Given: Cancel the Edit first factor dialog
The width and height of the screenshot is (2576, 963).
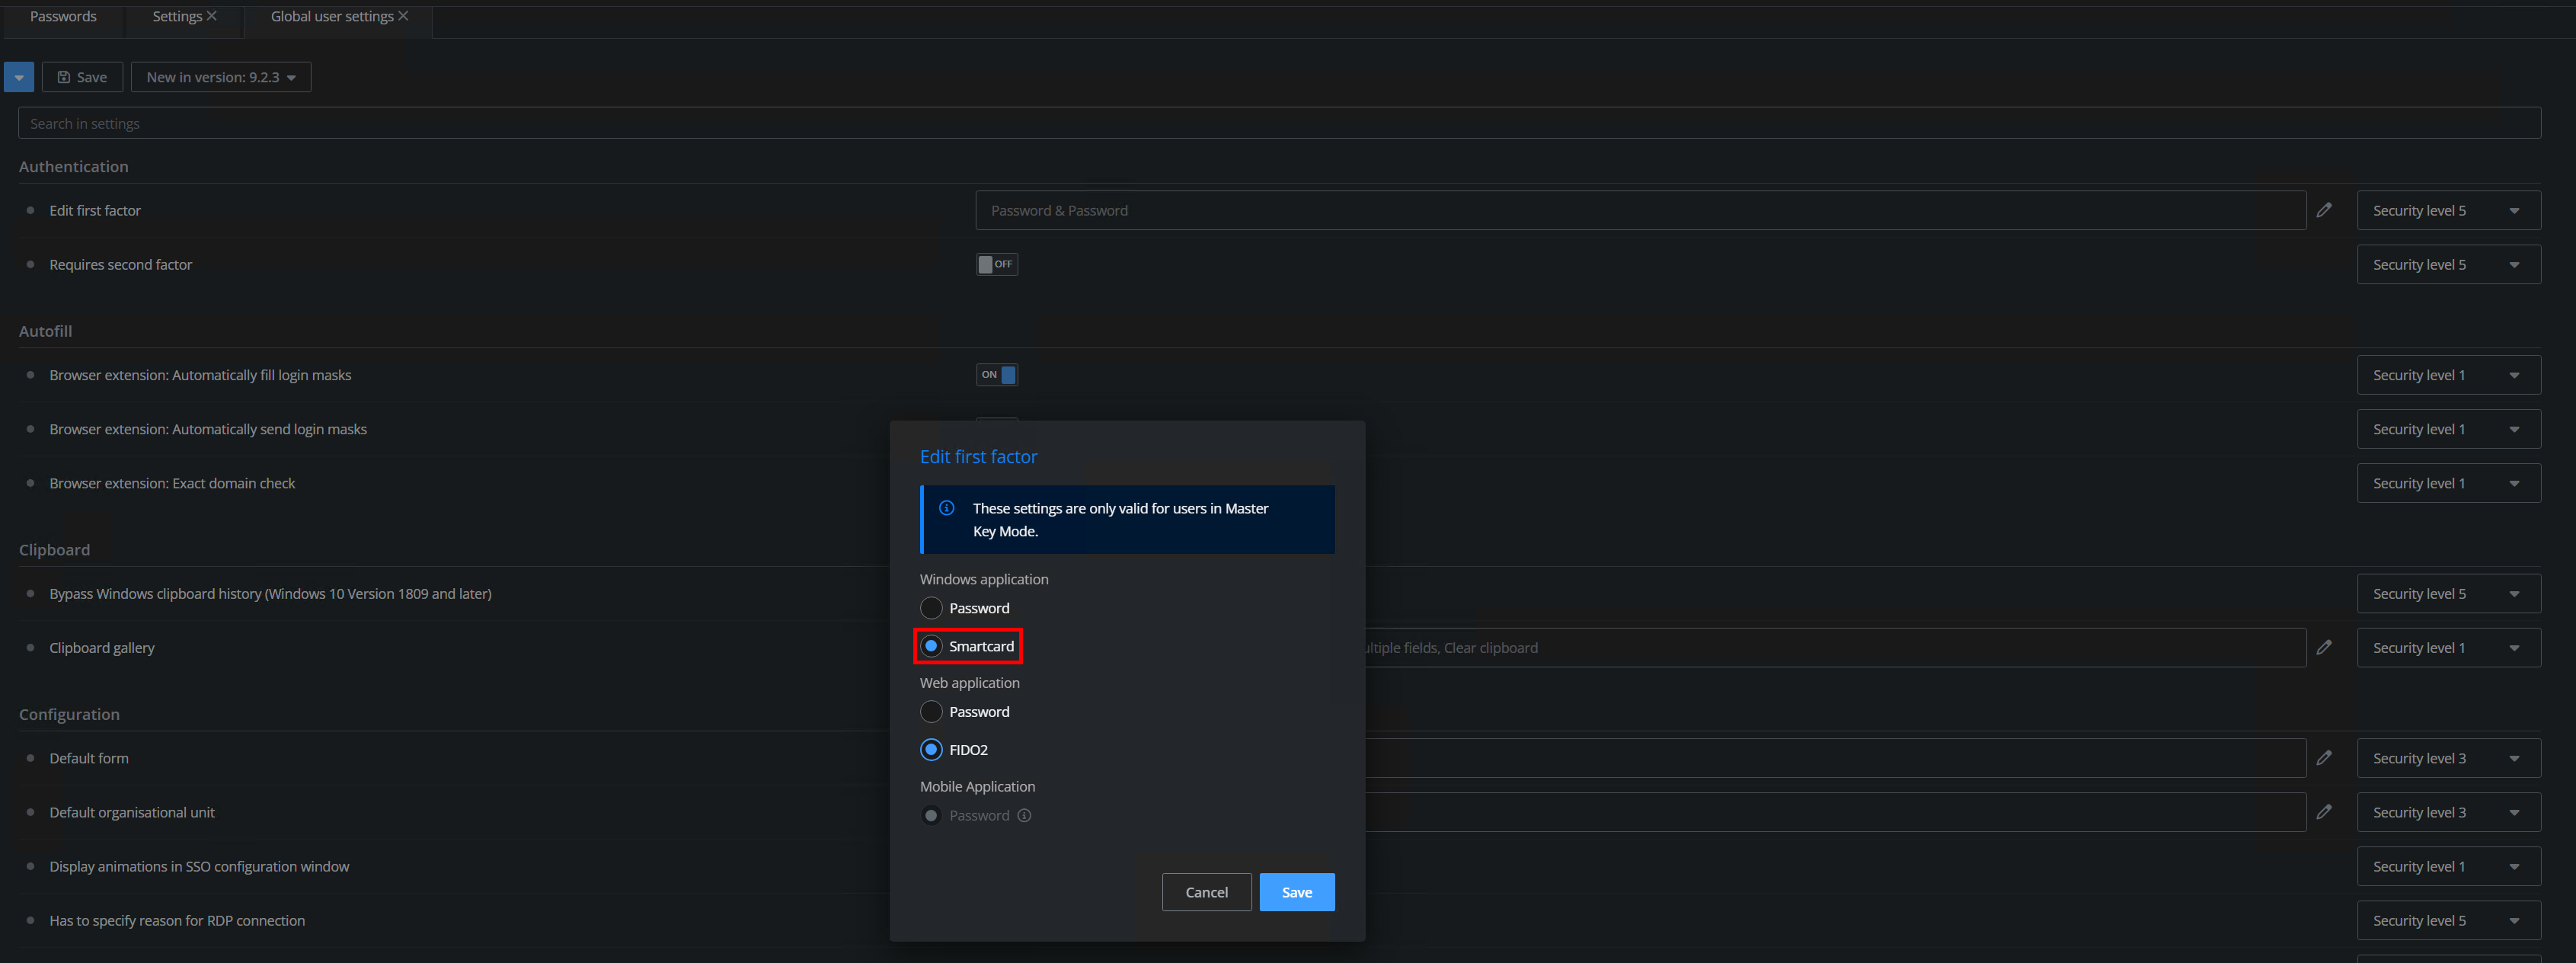Looking at the screenshot, I should tap(1206, 892).
